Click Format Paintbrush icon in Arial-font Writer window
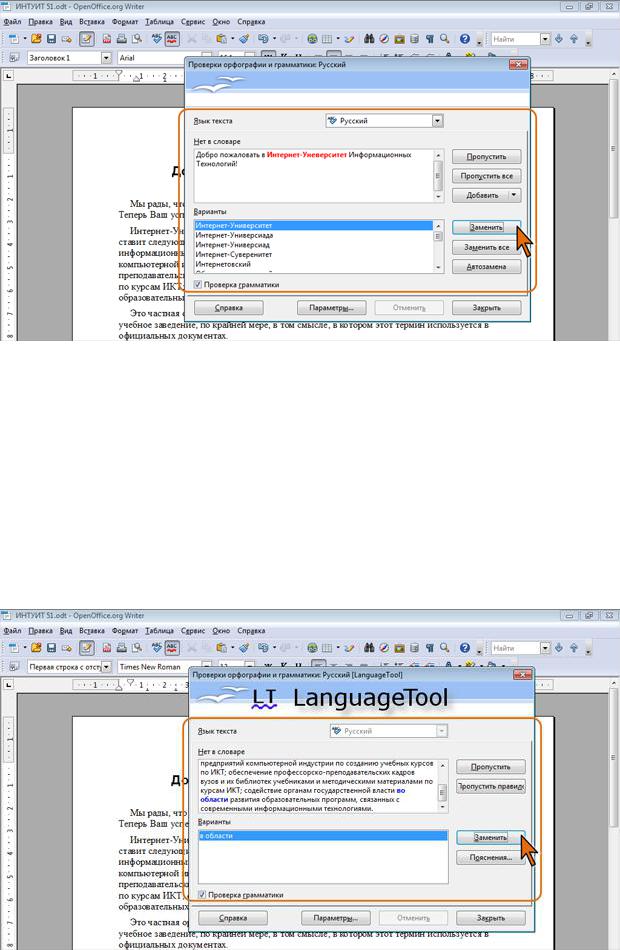620x950 pixels. 244,39
